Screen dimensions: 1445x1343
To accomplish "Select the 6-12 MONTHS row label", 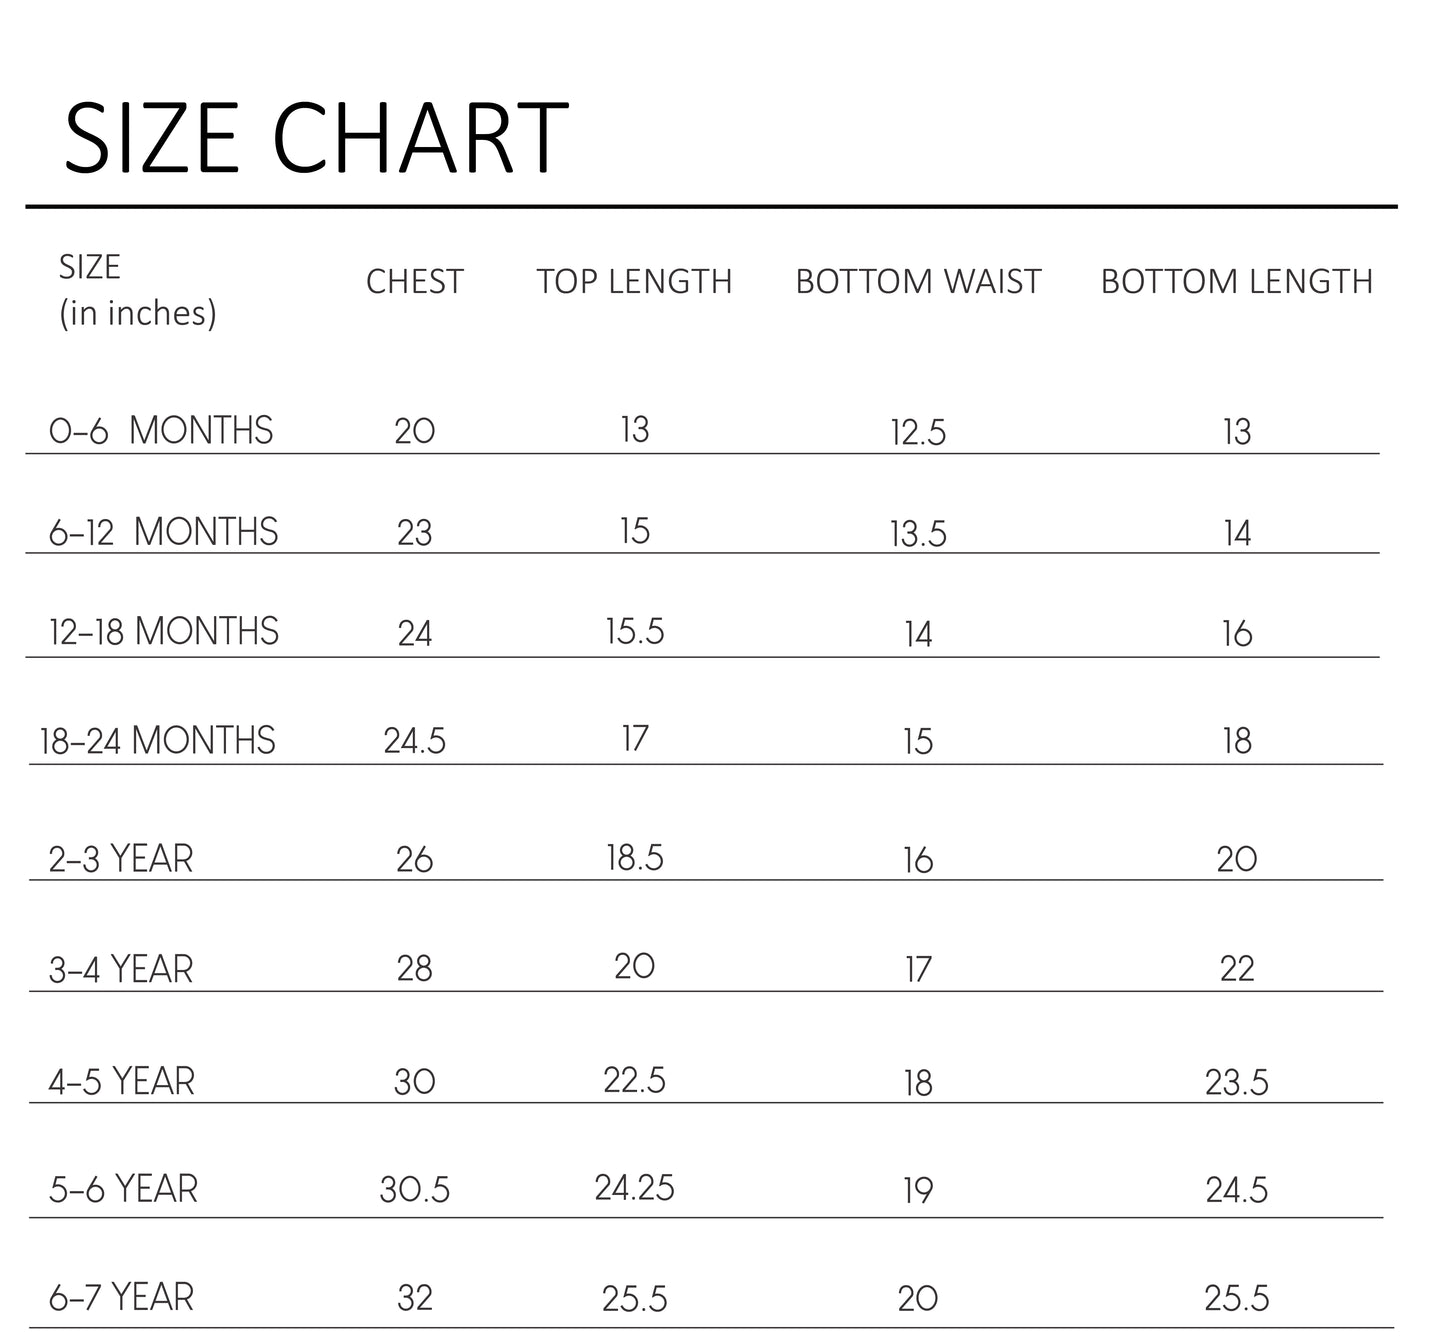I will point(163,532).
